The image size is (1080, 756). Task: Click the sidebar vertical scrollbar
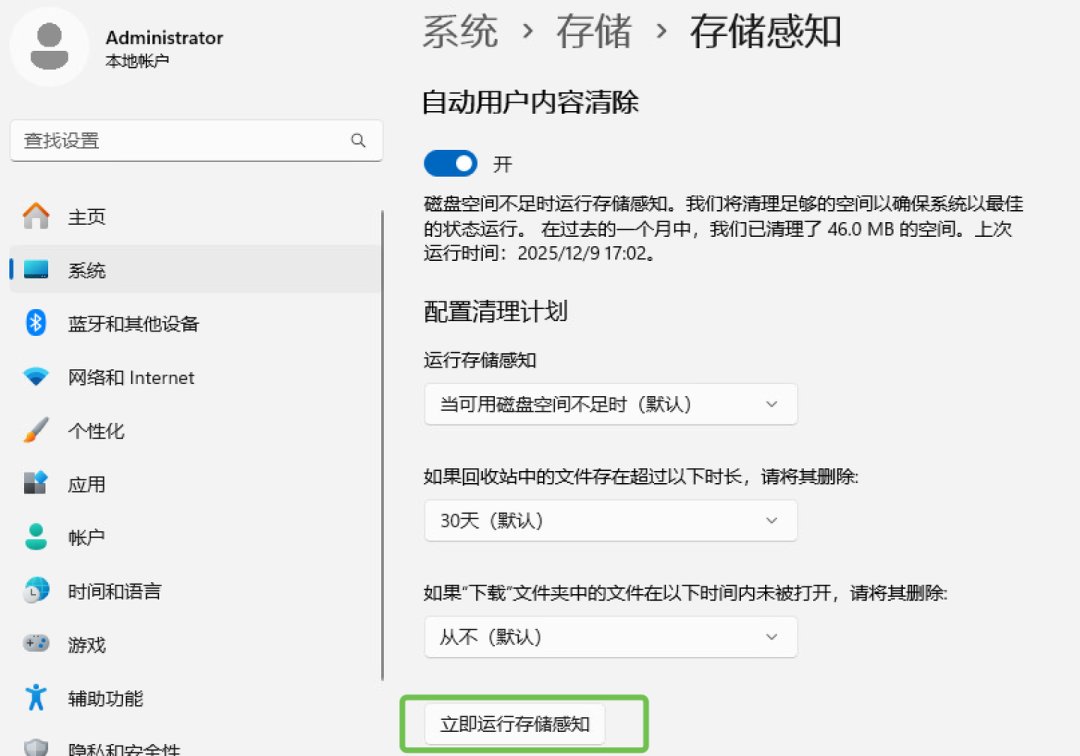pyautogui.click(x=382, y=445)
